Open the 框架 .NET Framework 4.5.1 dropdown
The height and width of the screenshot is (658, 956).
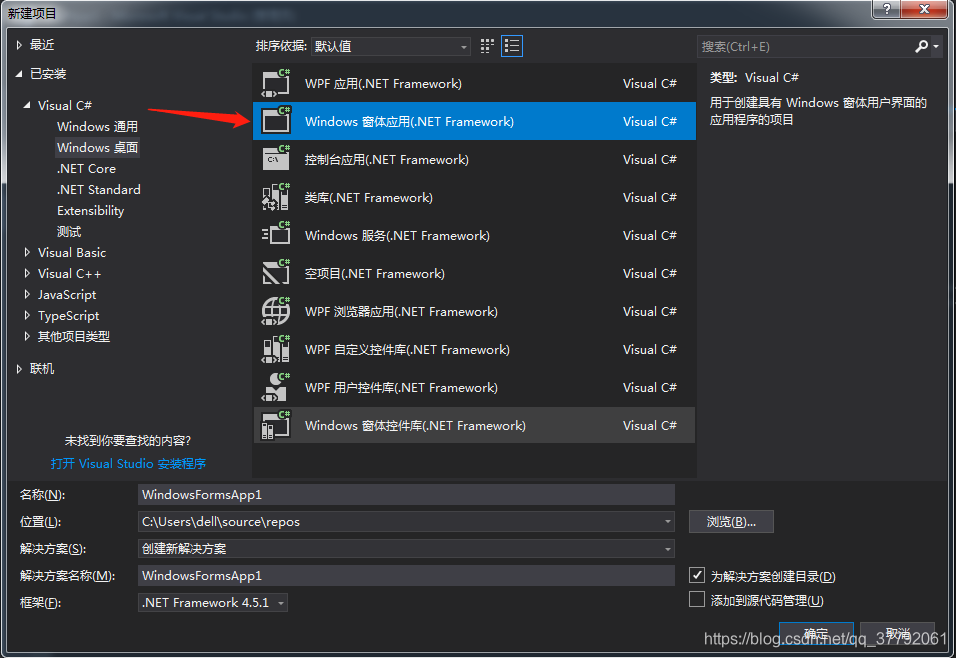pyautogui.click(x=213, y=603)
